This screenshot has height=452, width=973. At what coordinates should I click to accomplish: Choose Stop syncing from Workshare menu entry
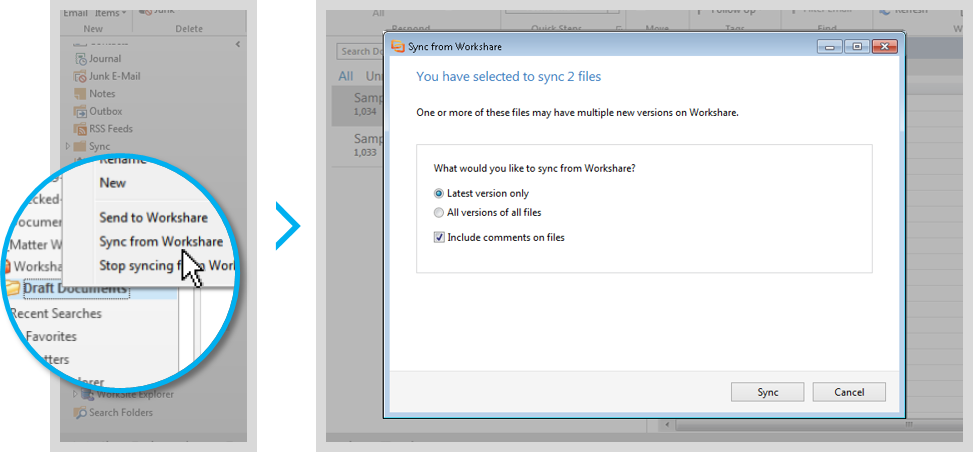tap(168, 266)
